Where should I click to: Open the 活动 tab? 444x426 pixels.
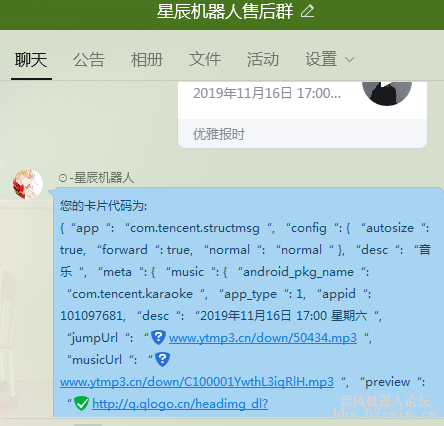click(x=263, y=60)
